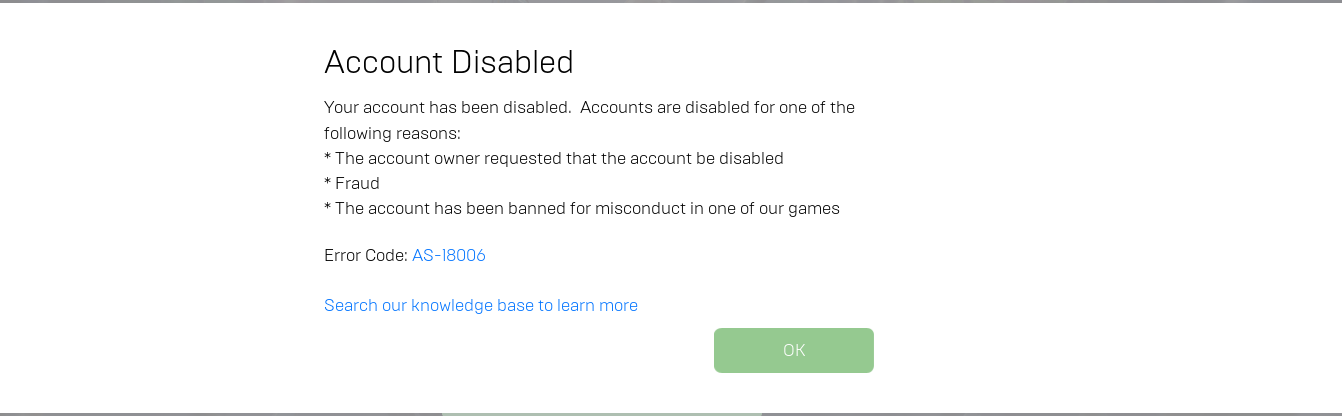1342x416 pixels.
Task: Select the account owner requested bullet line
Action: tap(553, 158)
